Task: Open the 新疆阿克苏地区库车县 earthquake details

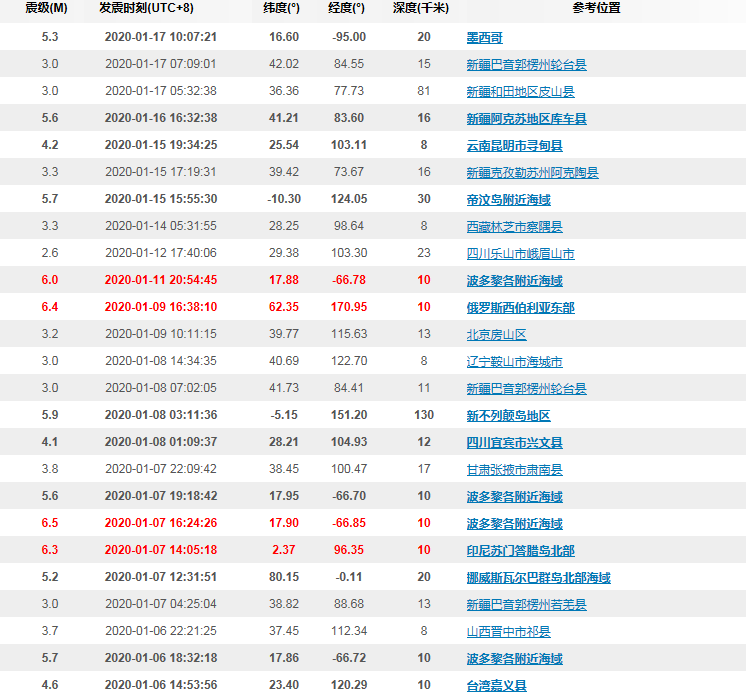Action: coord(526,118)
